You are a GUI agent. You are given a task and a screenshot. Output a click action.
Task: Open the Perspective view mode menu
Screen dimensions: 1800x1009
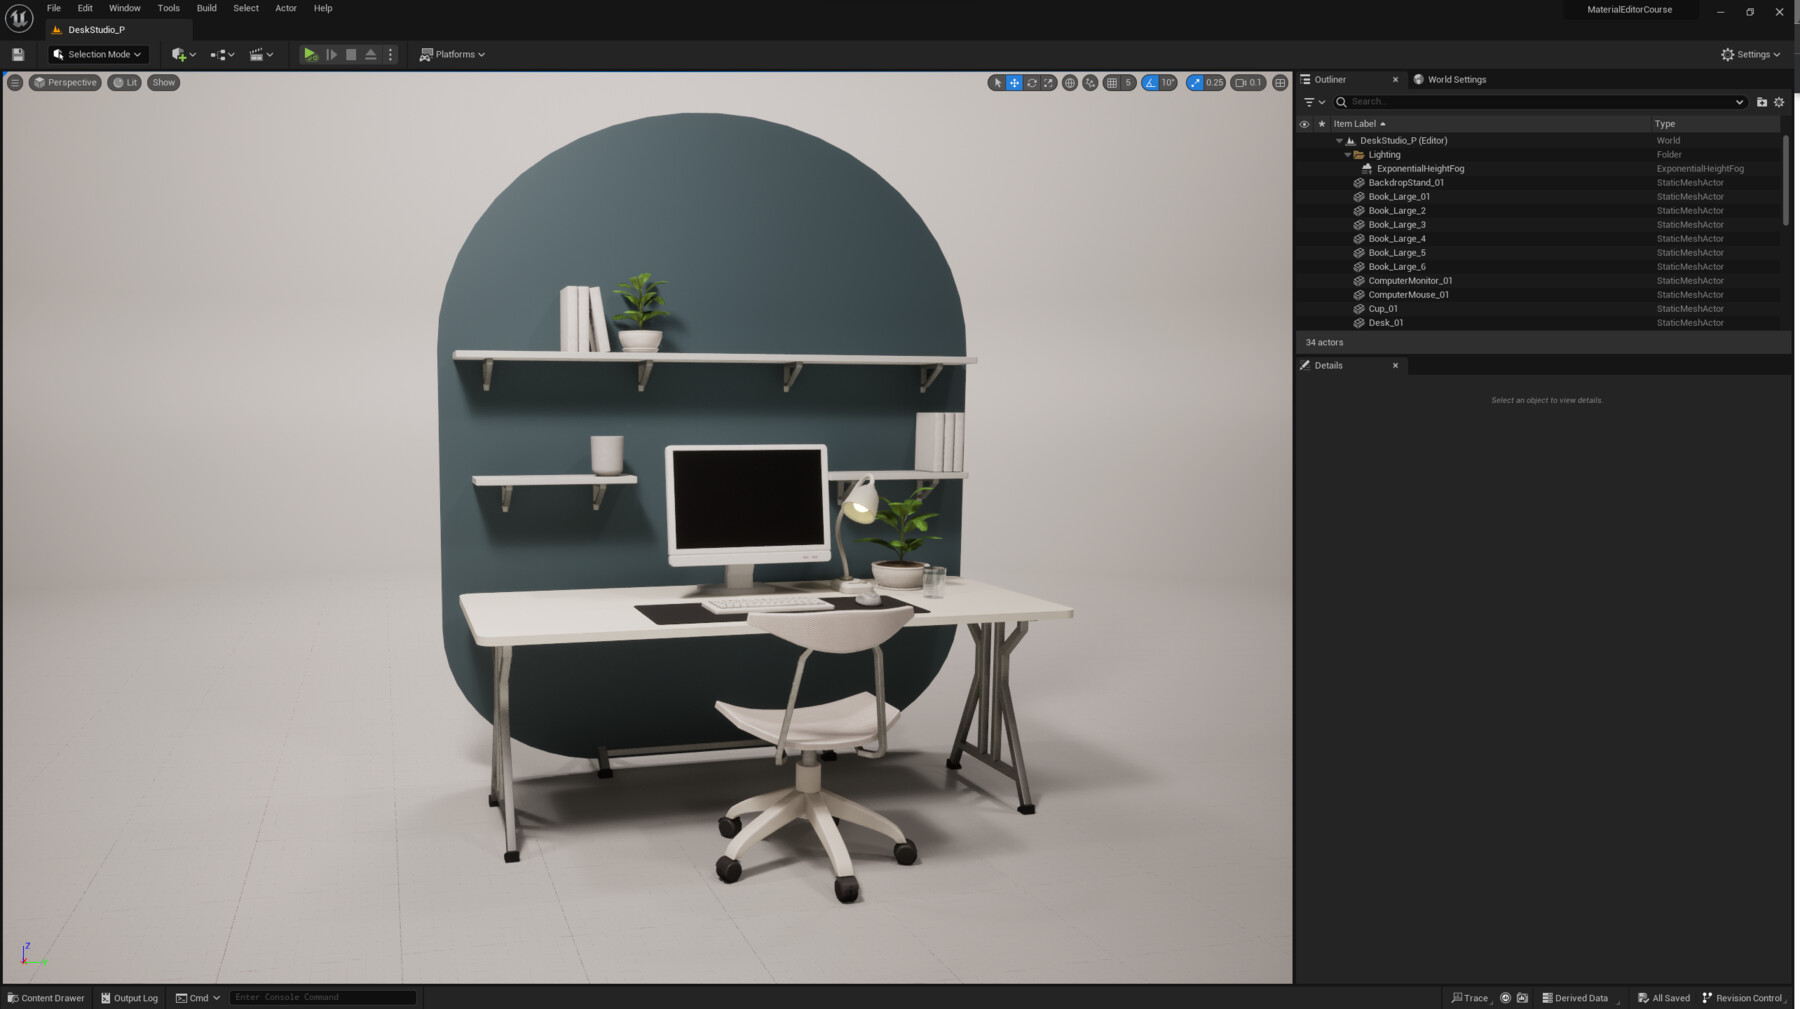pyautogui.click(x=65, y=83)
